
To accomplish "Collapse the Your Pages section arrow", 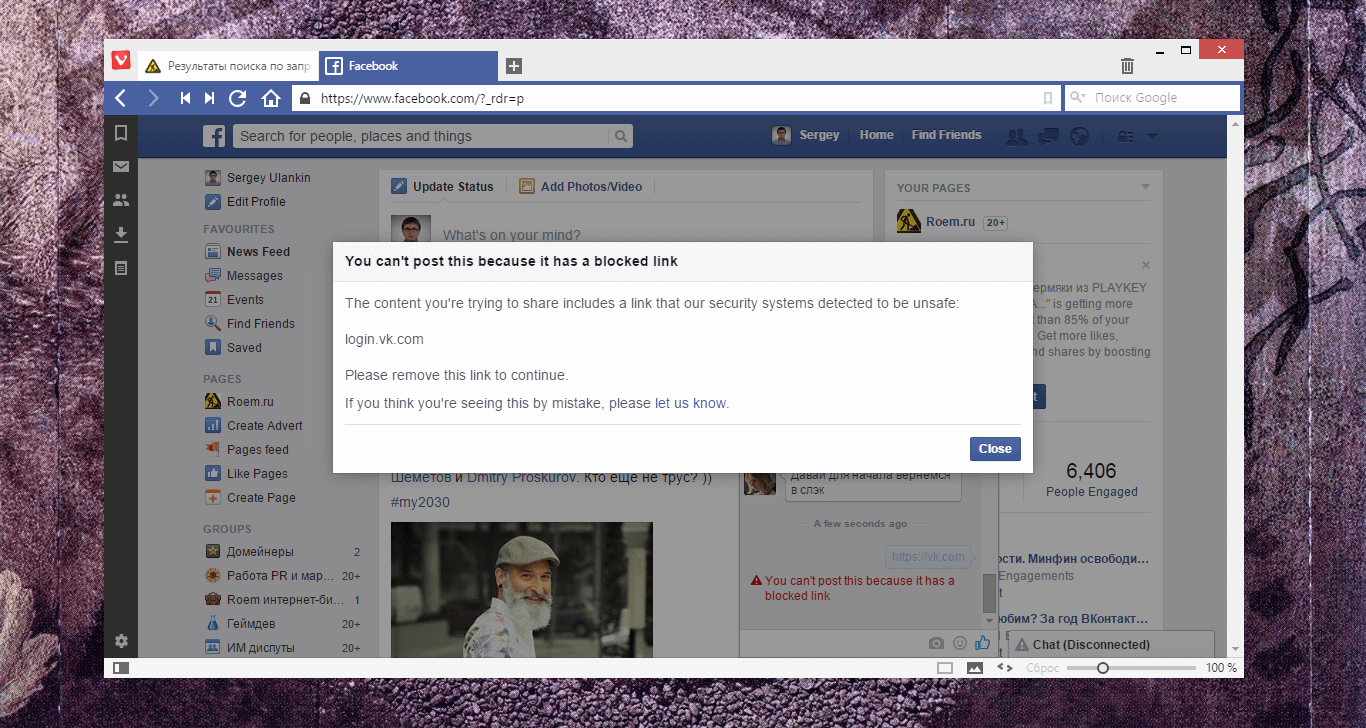I will click(x=1145, y=187).
